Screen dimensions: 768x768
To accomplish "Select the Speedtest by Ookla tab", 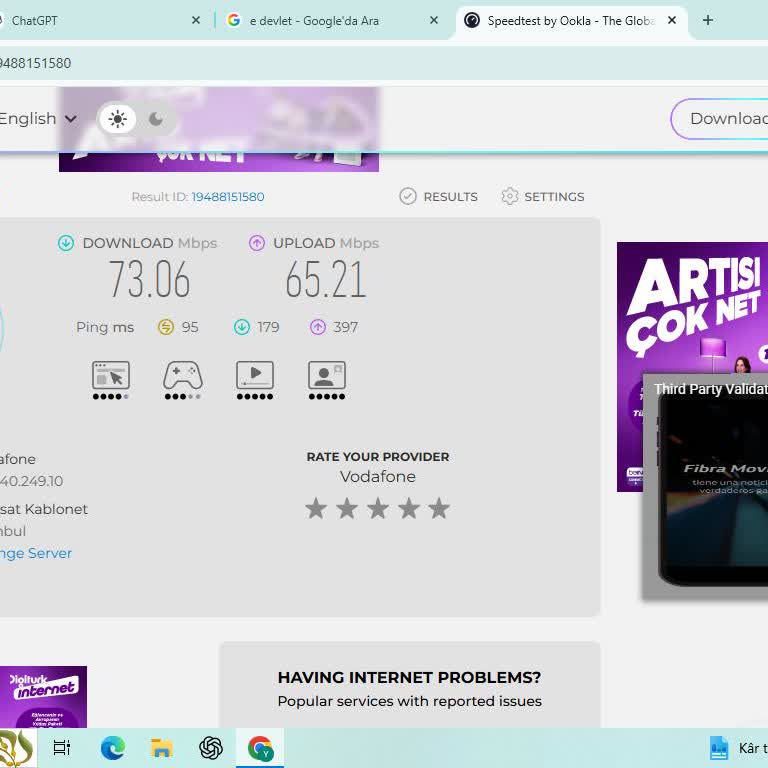I will (x=571, y=21).
